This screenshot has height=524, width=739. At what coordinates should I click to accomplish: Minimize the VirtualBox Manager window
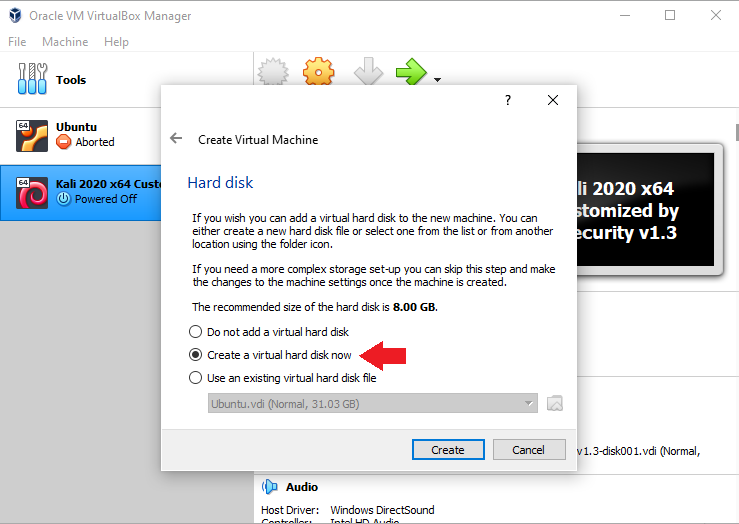[625, 16]
